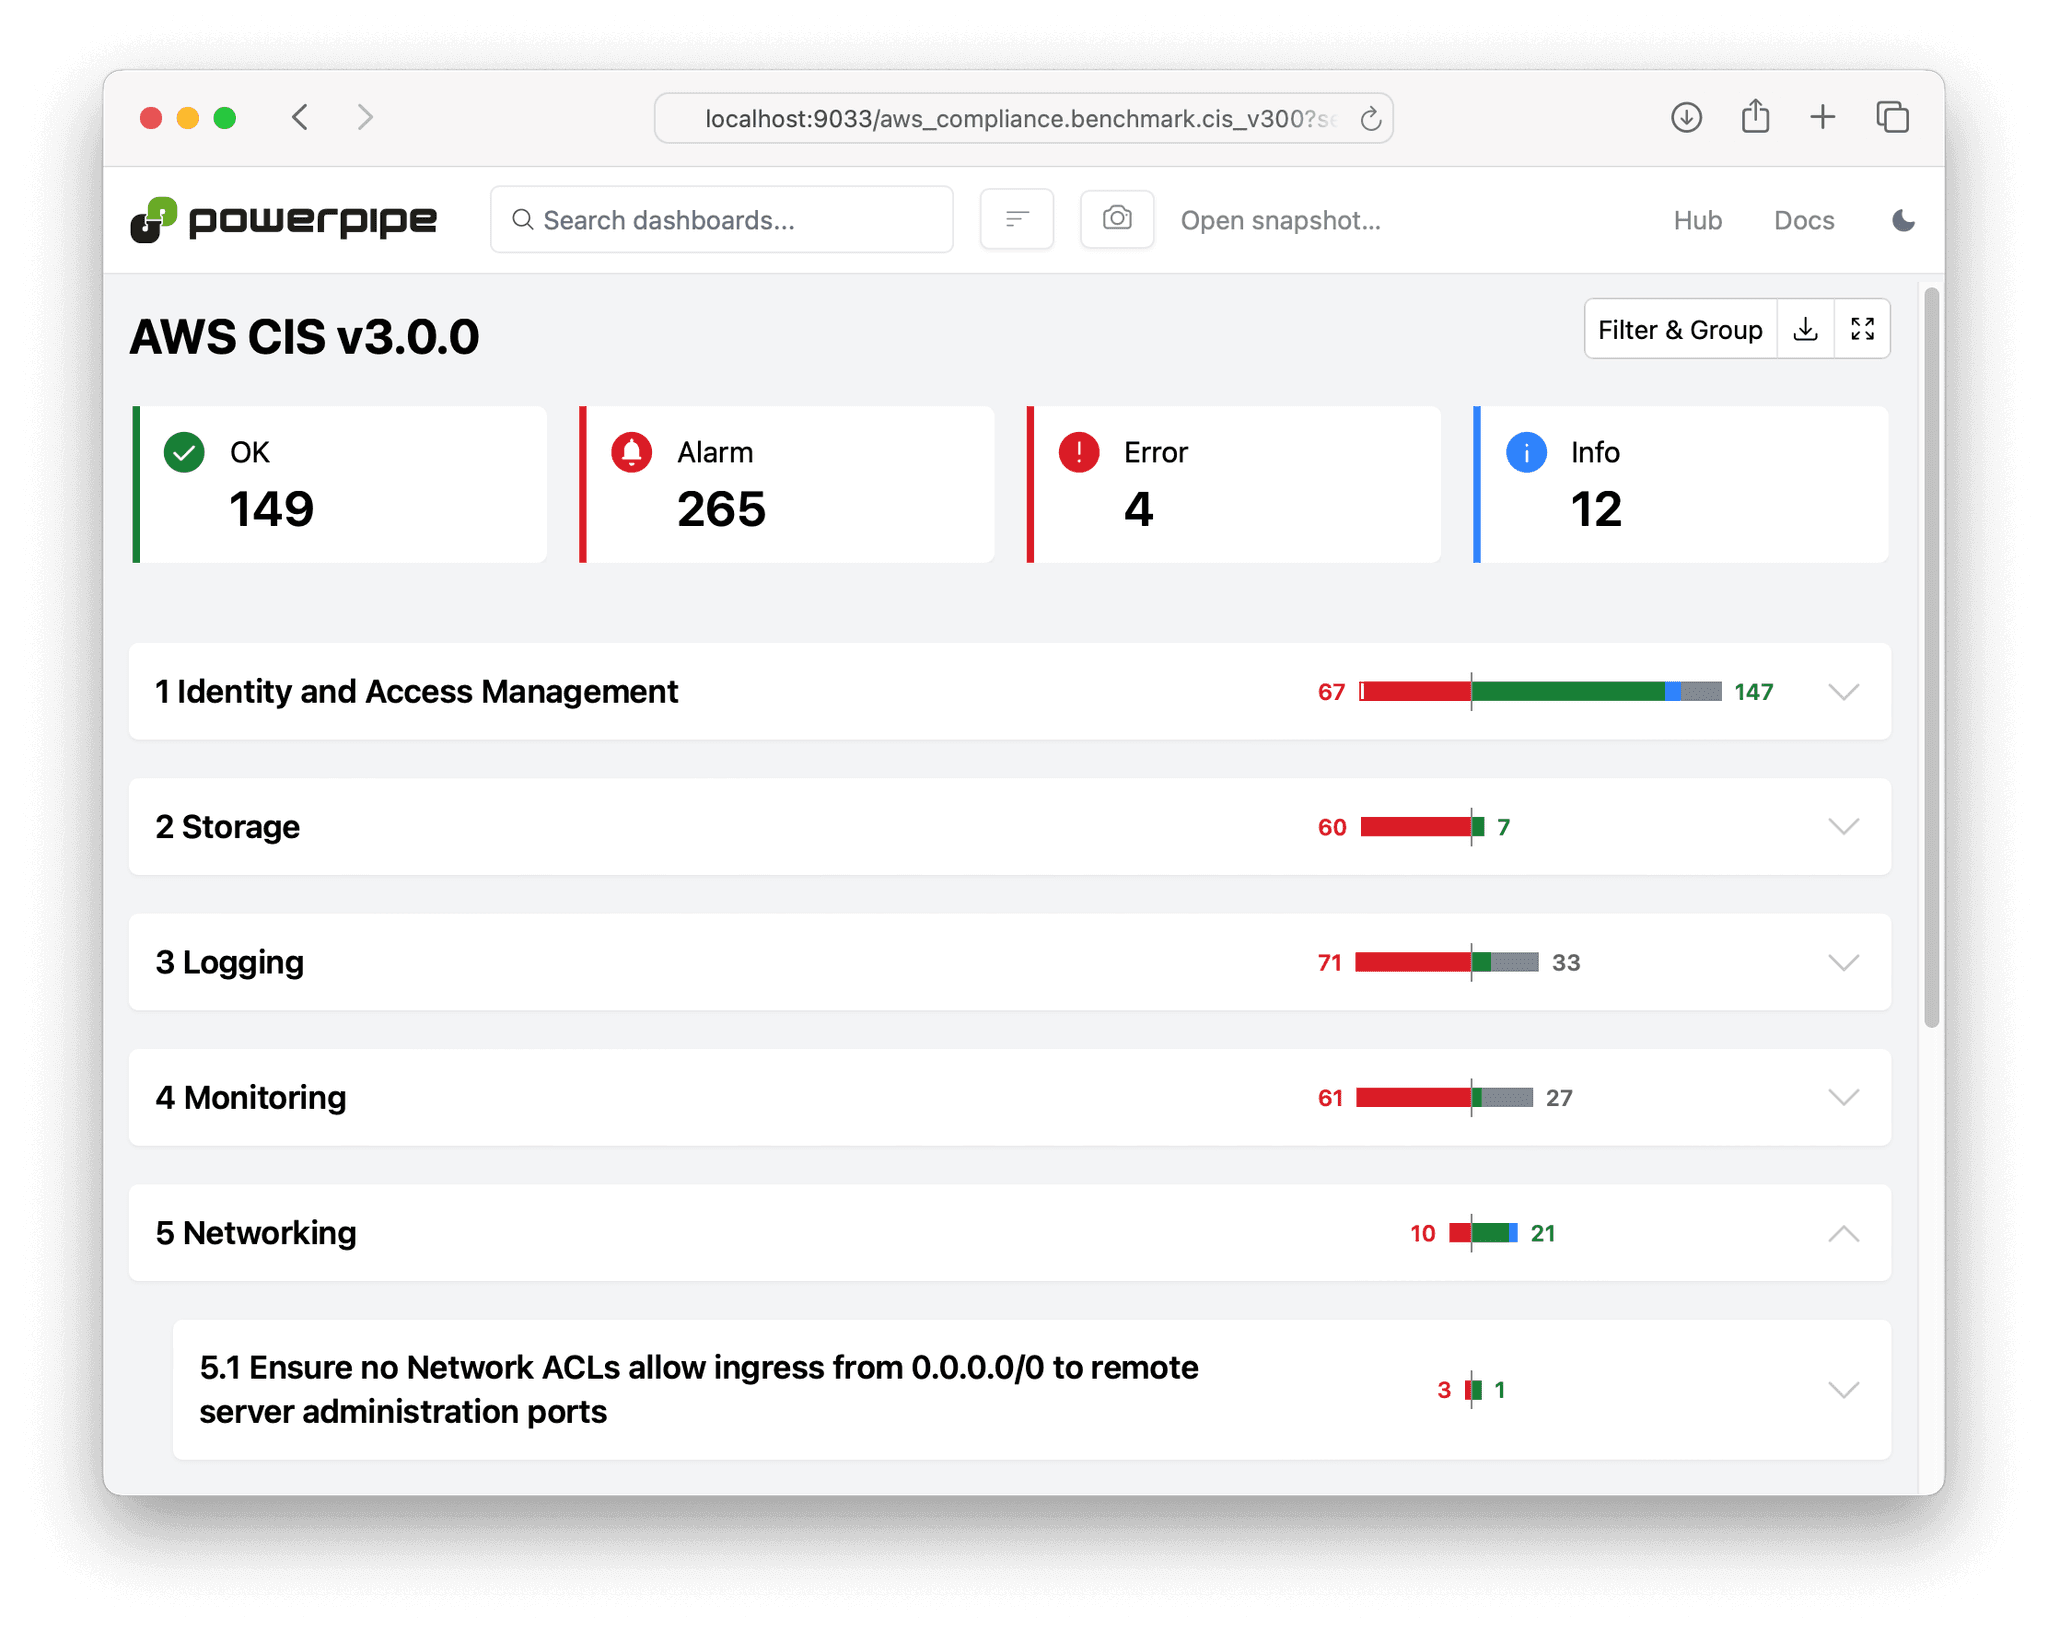Screen dimensions: 2048x1632
Task: Open control 5.1 Network ACLs ingress details
Action: pyautogui.click(x=1843, y=1389)
